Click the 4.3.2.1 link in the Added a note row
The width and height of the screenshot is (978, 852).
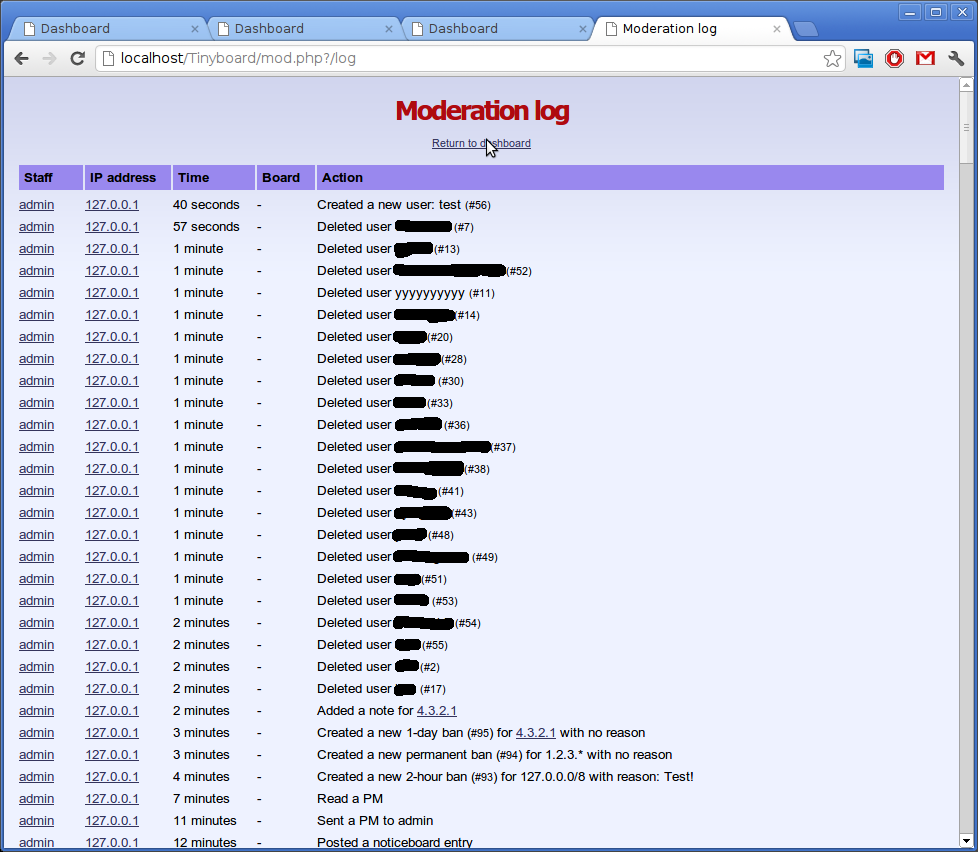pos(436,711)
